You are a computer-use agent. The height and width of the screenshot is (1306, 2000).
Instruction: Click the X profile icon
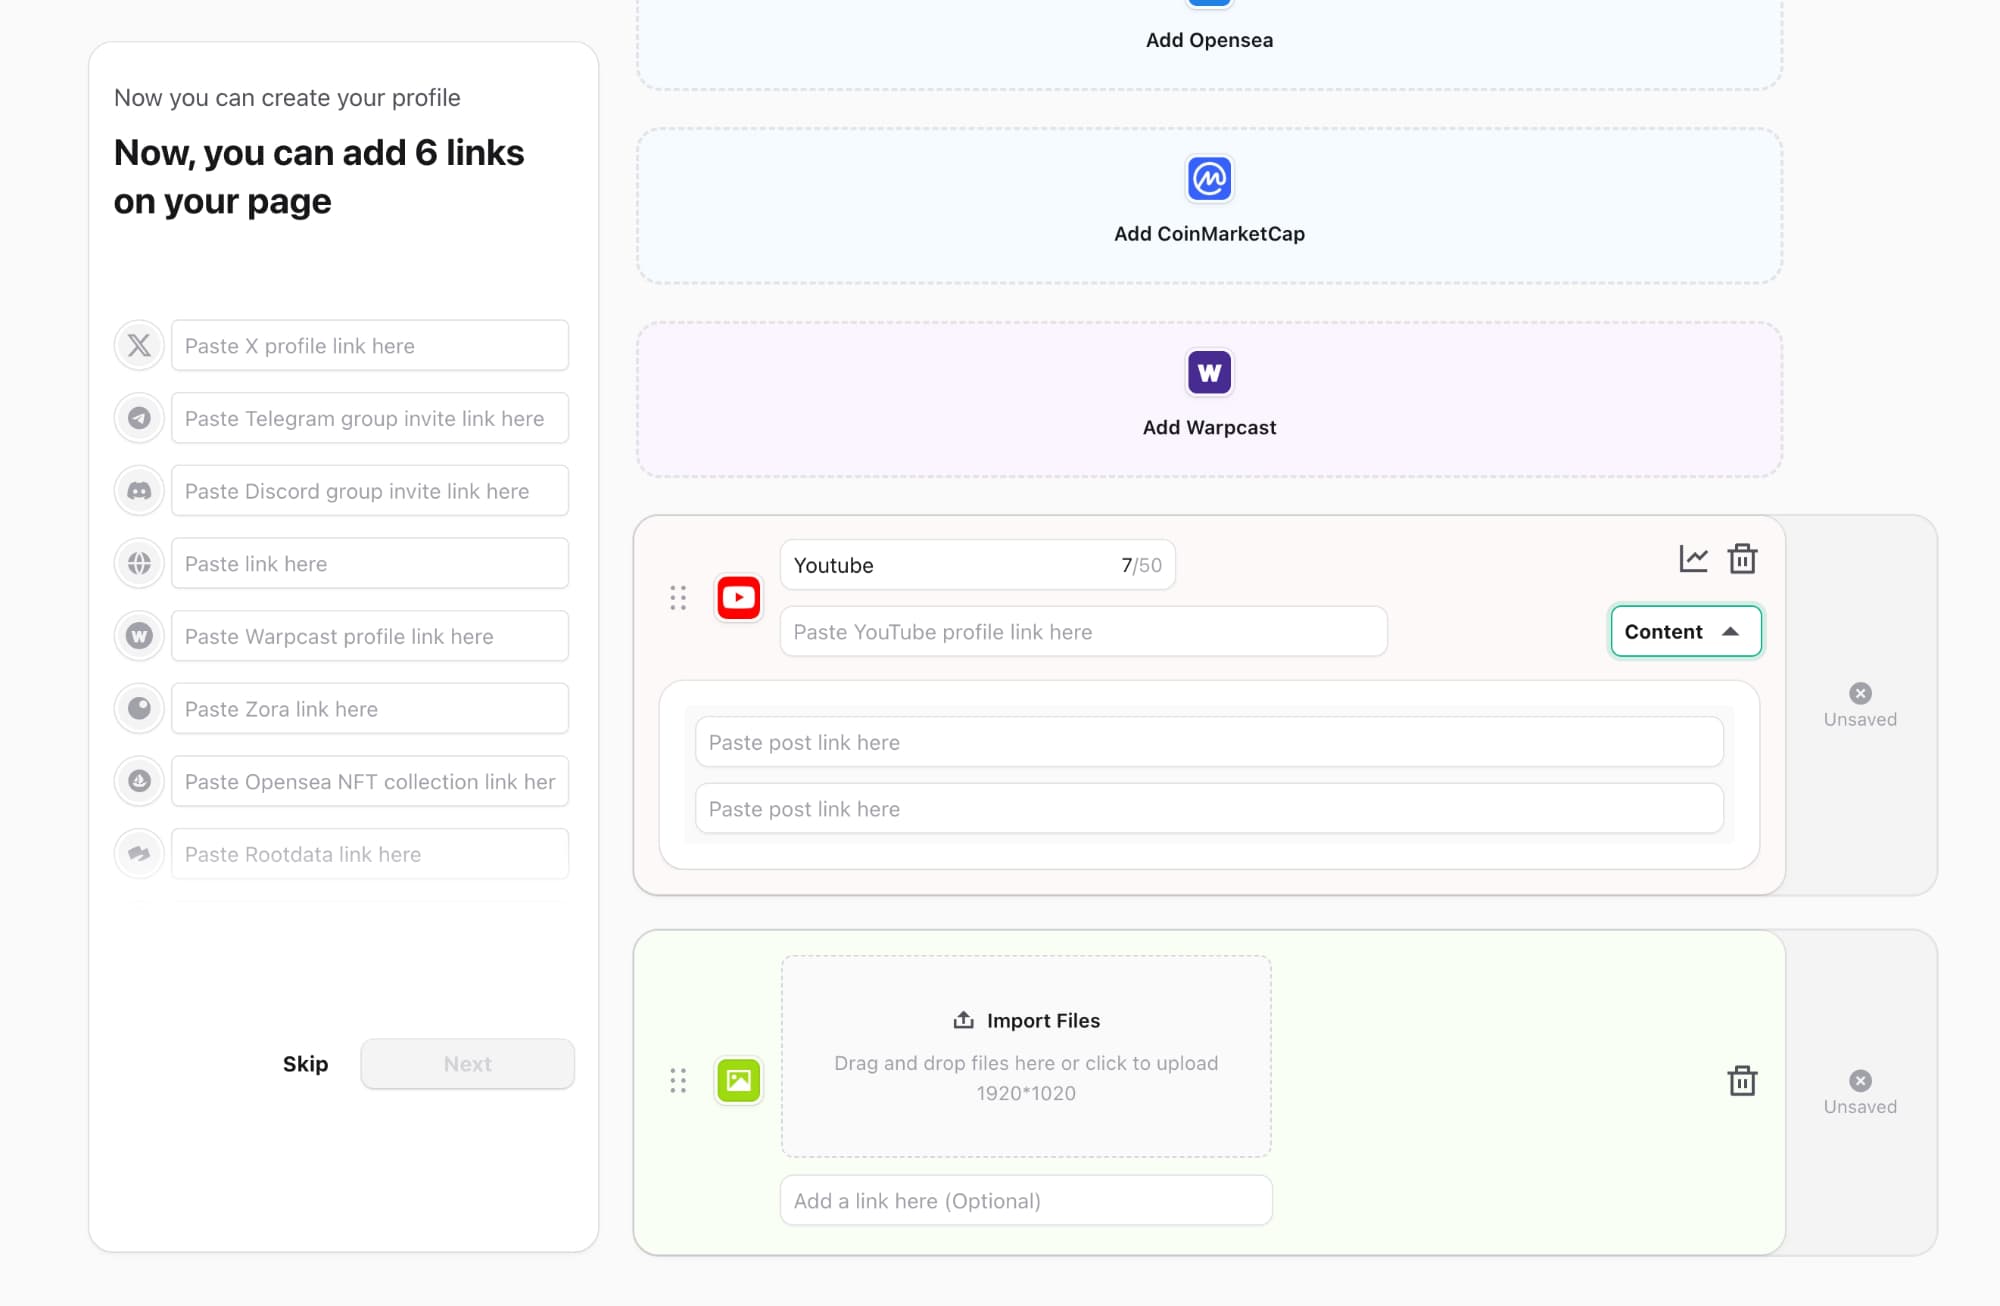pos(139,346)
